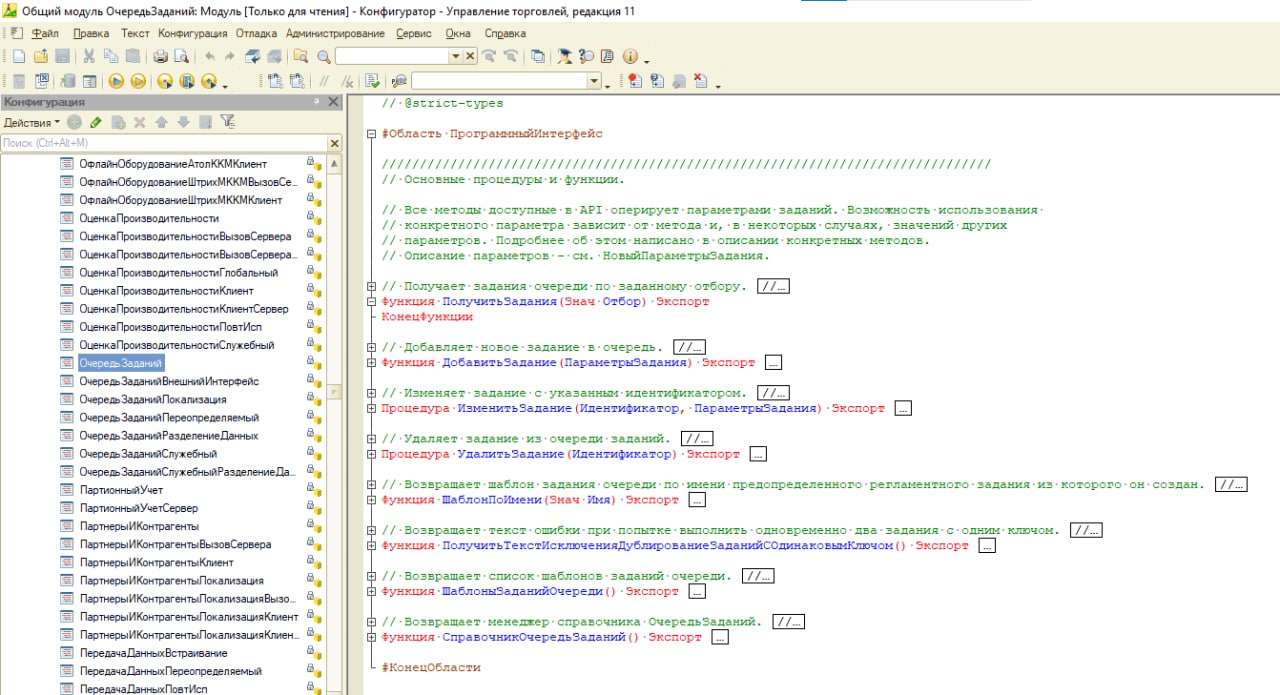Image resolution: width=1280 pixels, height=695 pixels.
Task: Open the Отладка menu
Action: (x=256, y=33)
